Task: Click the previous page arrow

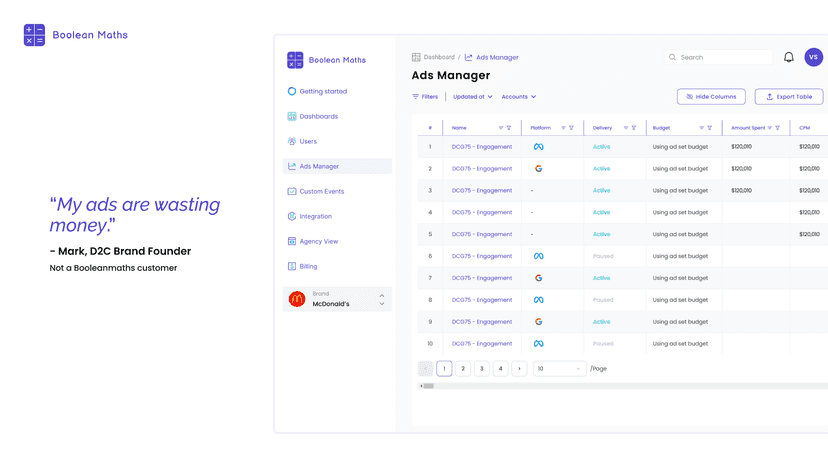Action: tap(425, 369)
